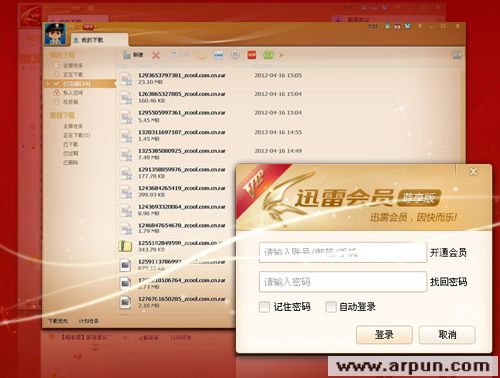
Task: Select 全部任务 under 离线下载 section
Action: (73, 126)
